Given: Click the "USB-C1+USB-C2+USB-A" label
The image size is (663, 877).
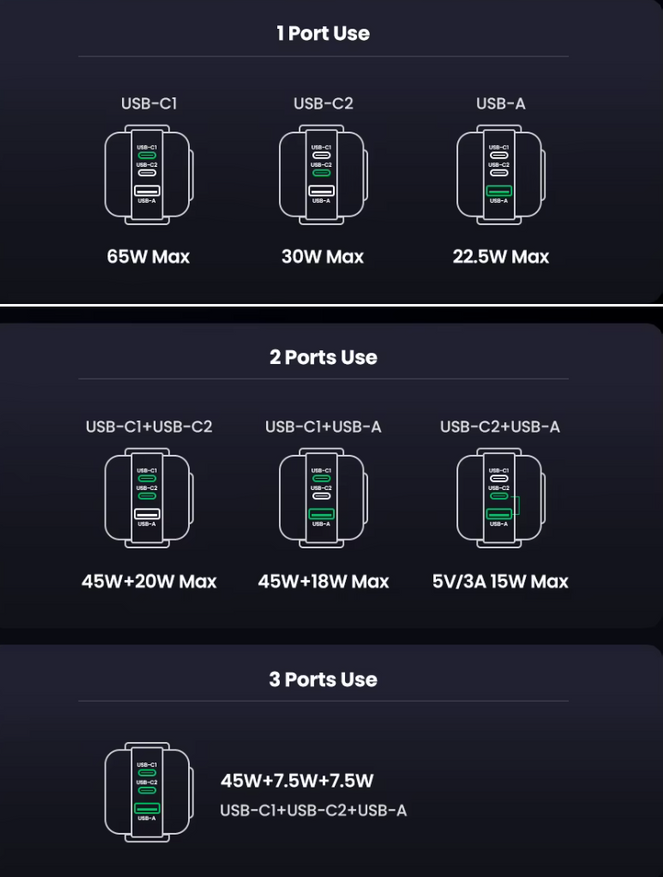Looking at the screenshot, I should [313, 810].
